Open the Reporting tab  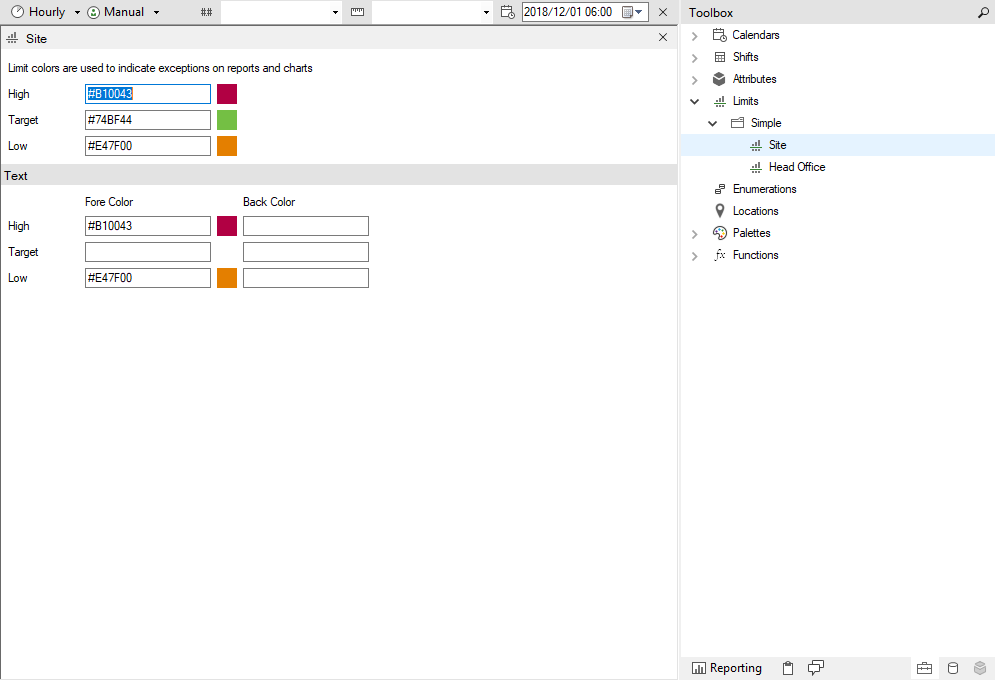point(727,668)
